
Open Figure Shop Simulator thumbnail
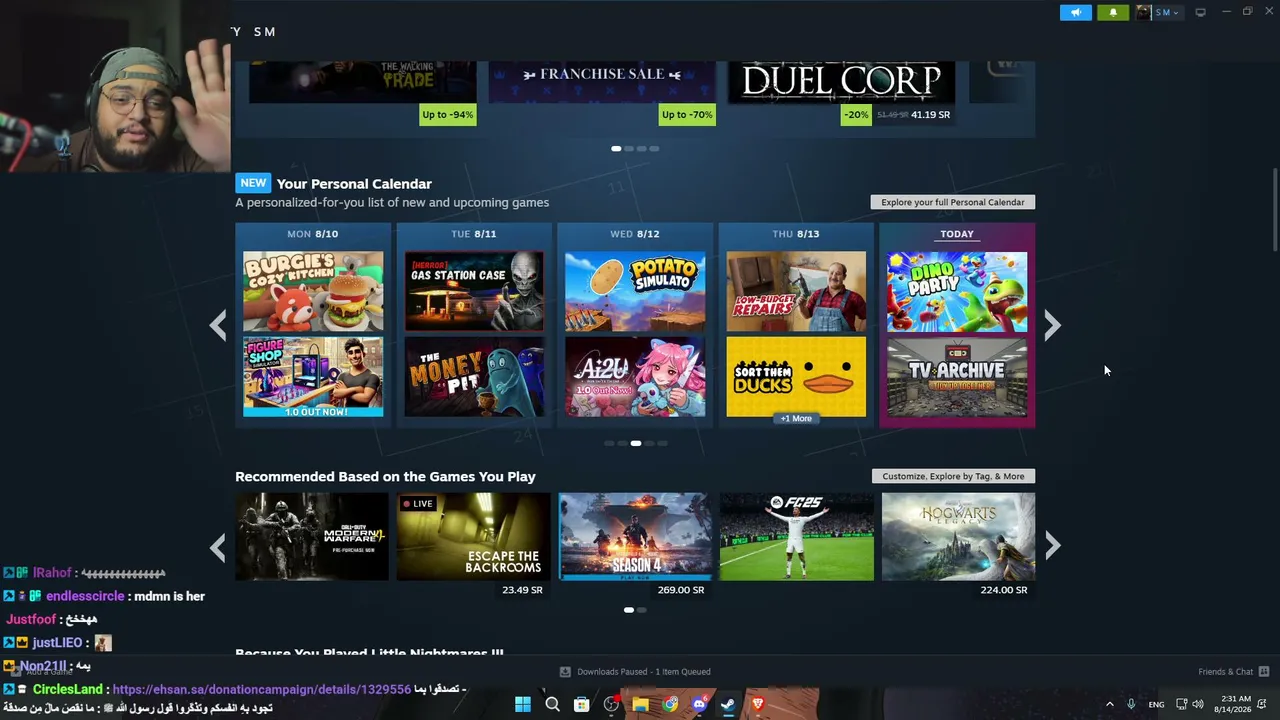coord(313,377)
